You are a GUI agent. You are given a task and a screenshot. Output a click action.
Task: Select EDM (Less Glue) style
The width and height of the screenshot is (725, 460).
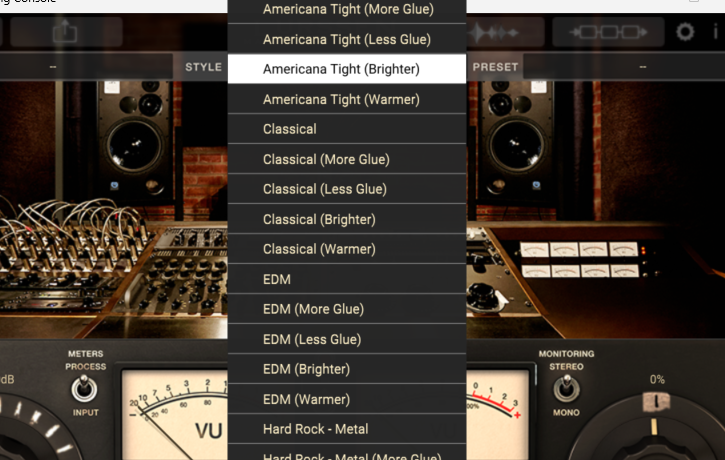[x=347, y=339]
